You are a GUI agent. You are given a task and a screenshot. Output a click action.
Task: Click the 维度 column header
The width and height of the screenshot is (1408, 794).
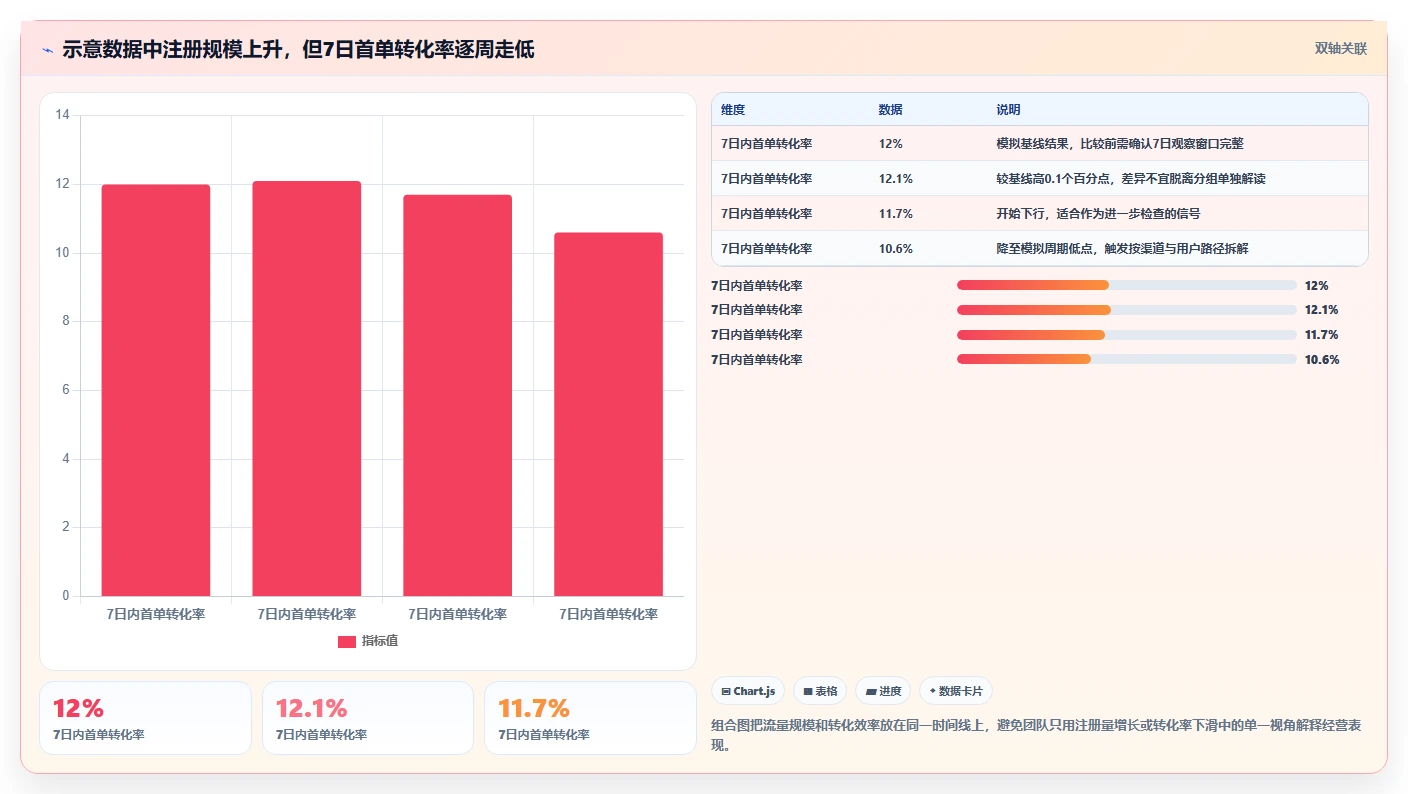(x=733, y=110)
